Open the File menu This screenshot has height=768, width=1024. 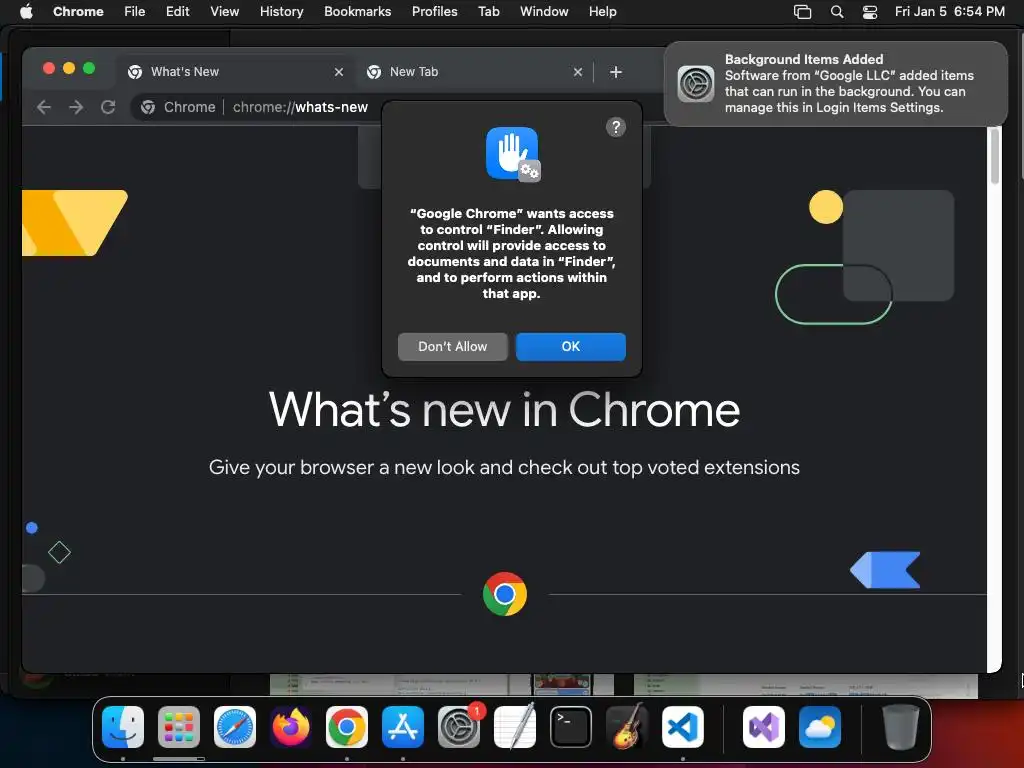(x=135, y=12)
